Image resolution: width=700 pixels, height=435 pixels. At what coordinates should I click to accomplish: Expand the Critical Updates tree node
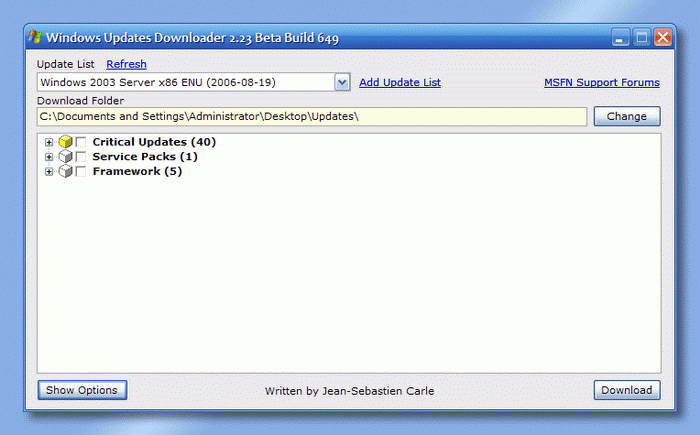49,142
